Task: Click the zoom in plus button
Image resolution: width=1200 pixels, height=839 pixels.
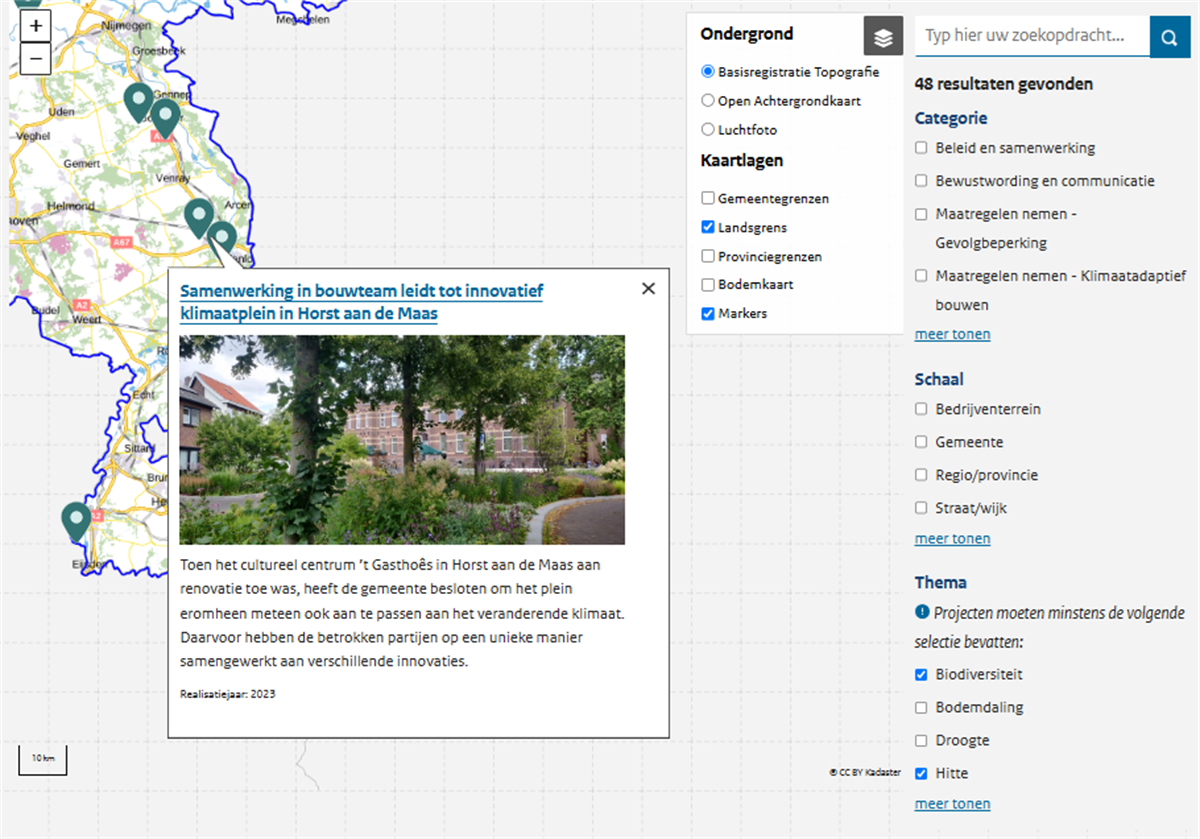Action: [x=36, y=26]
